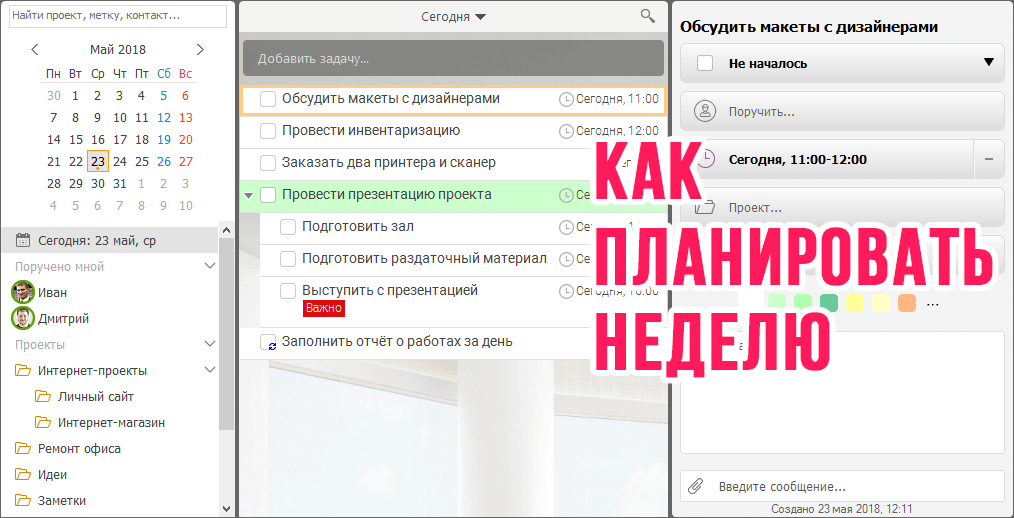Click the paperclip attachment icon
1014x518 pixels.
(x=695, y=486)
